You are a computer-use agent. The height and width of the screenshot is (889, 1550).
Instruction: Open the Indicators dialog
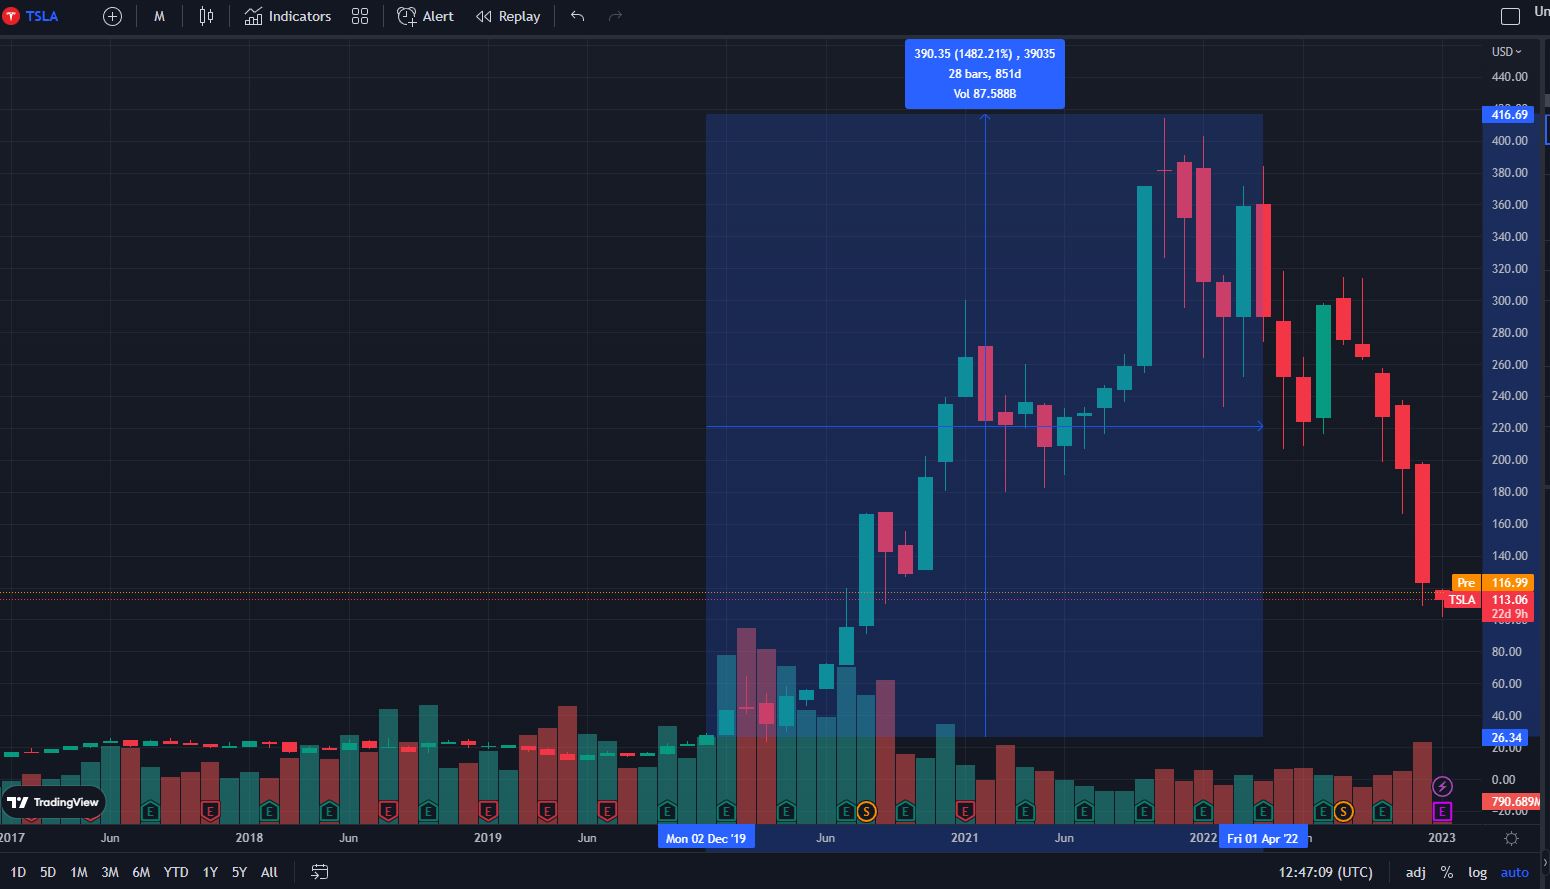[288, 16]
